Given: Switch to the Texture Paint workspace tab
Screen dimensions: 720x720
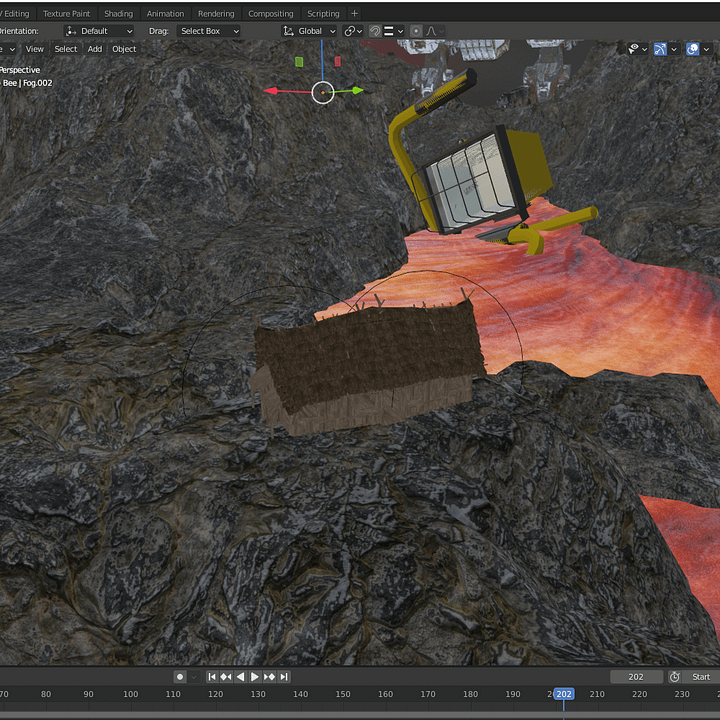Looking at the screenshot, I should tap(67, 14).
